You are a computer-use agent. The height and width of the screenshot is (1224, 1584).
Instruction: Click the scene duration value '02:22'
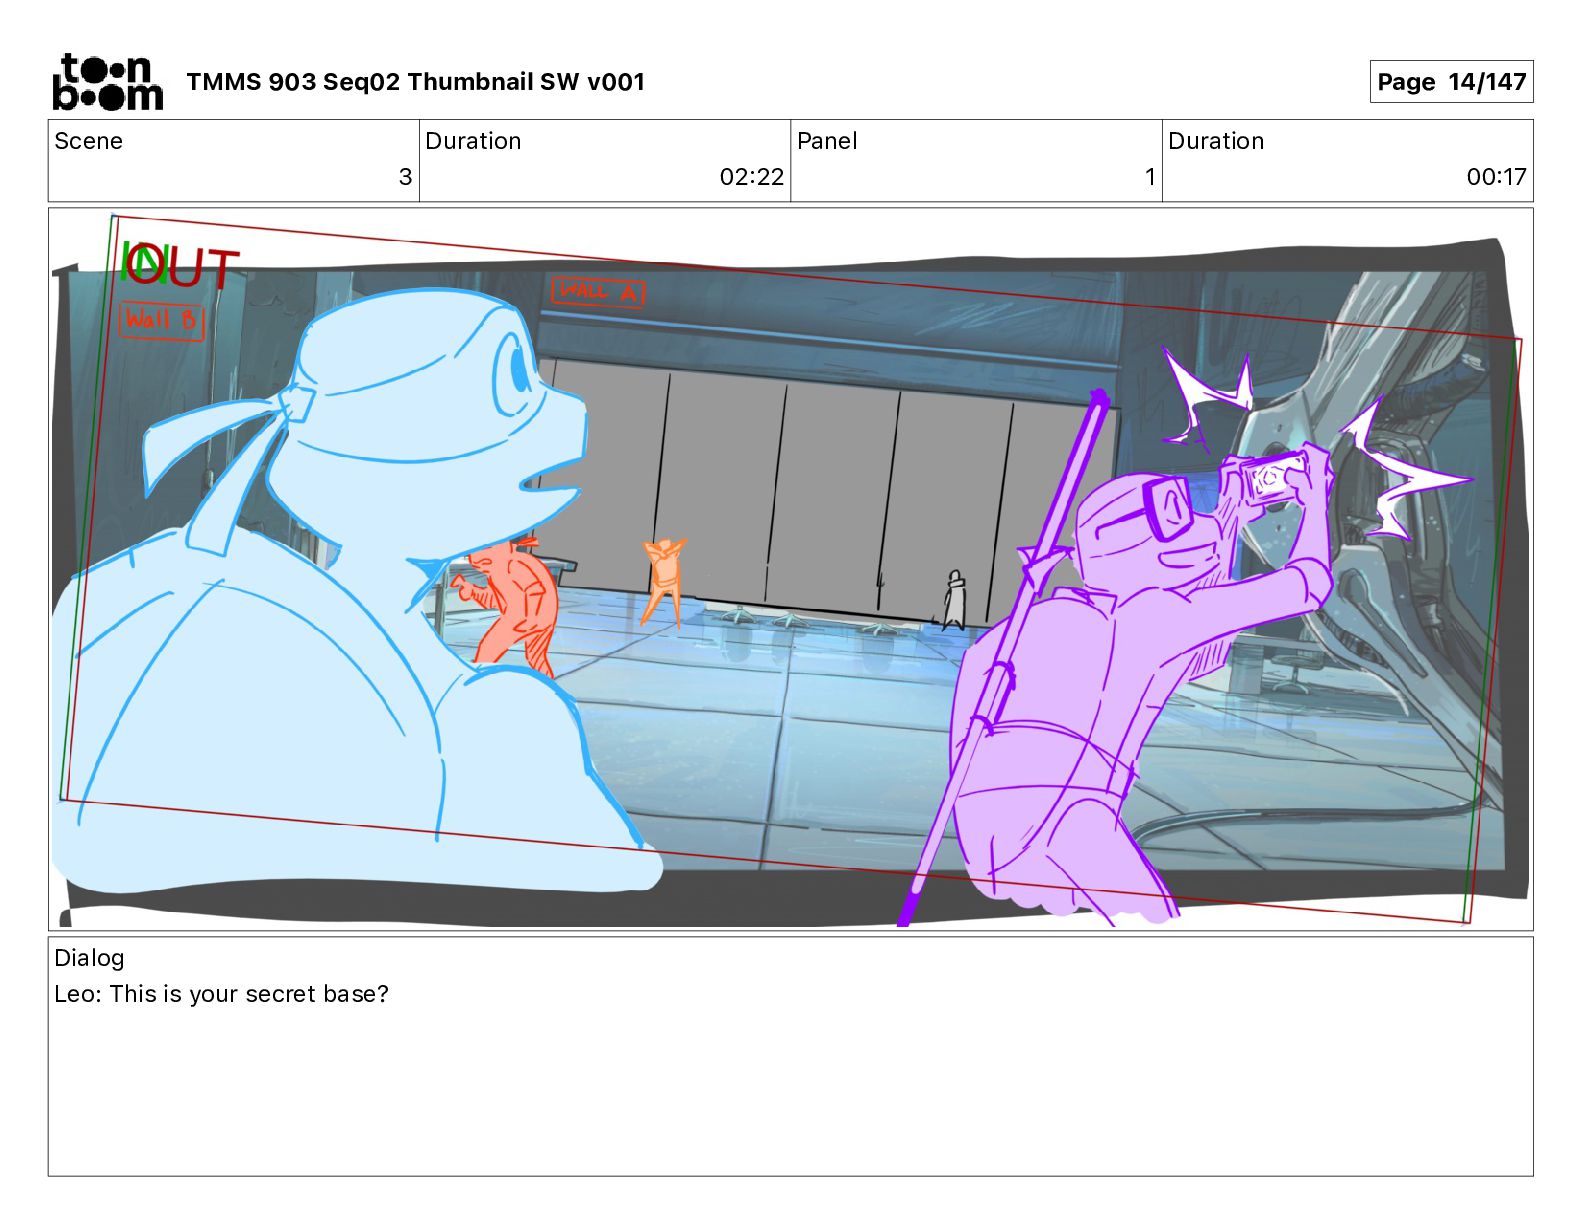click(752, 177)
